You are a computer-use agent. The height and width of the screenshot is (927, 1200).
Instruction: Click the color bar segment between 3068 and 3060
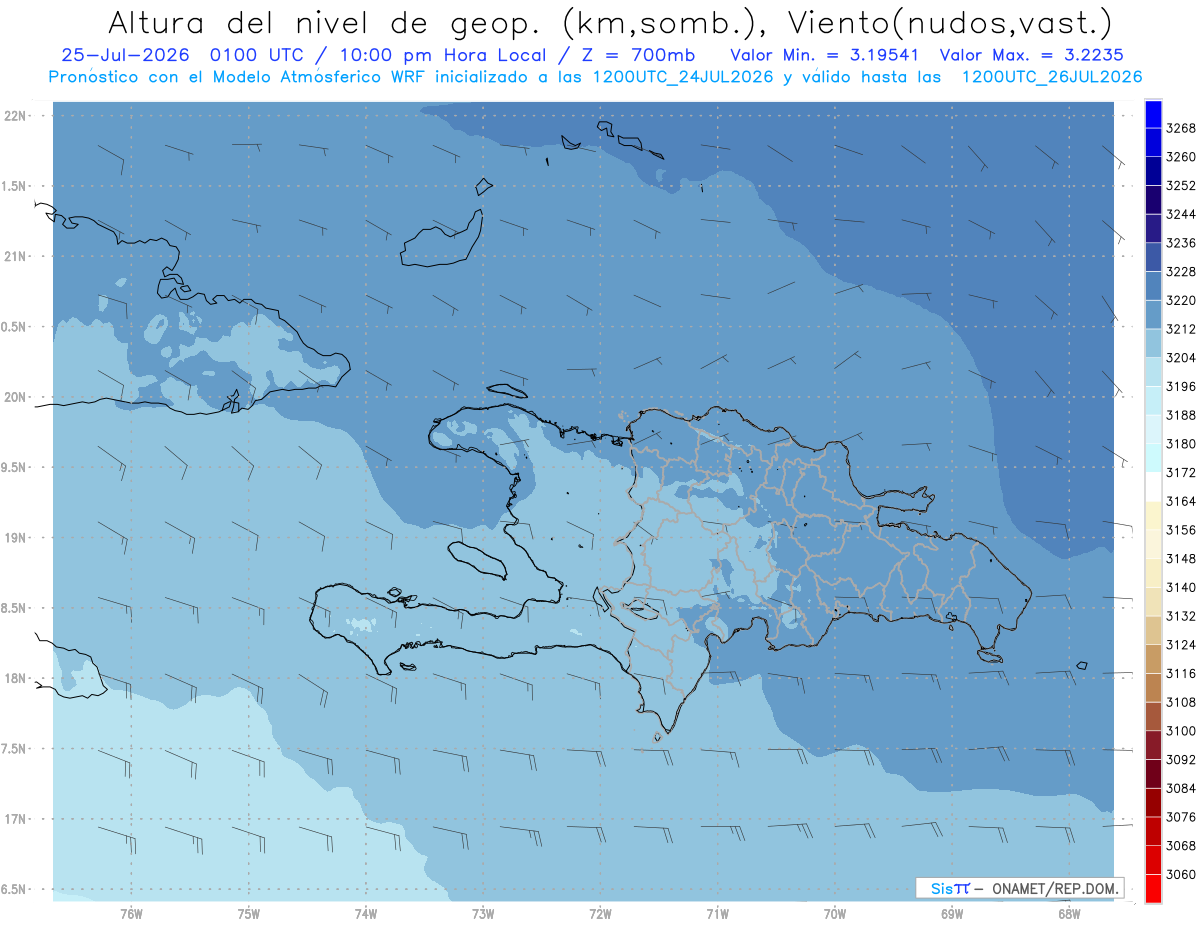tap(1153, 860)
